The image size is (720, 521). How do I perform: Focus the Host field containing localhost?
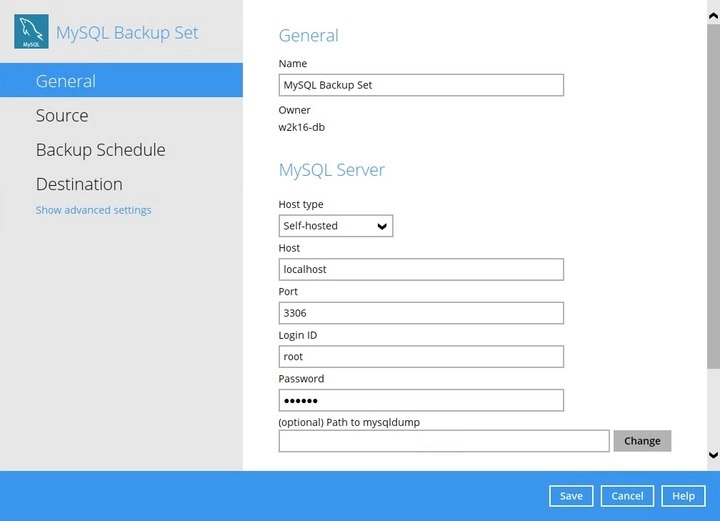coord(420,269)
